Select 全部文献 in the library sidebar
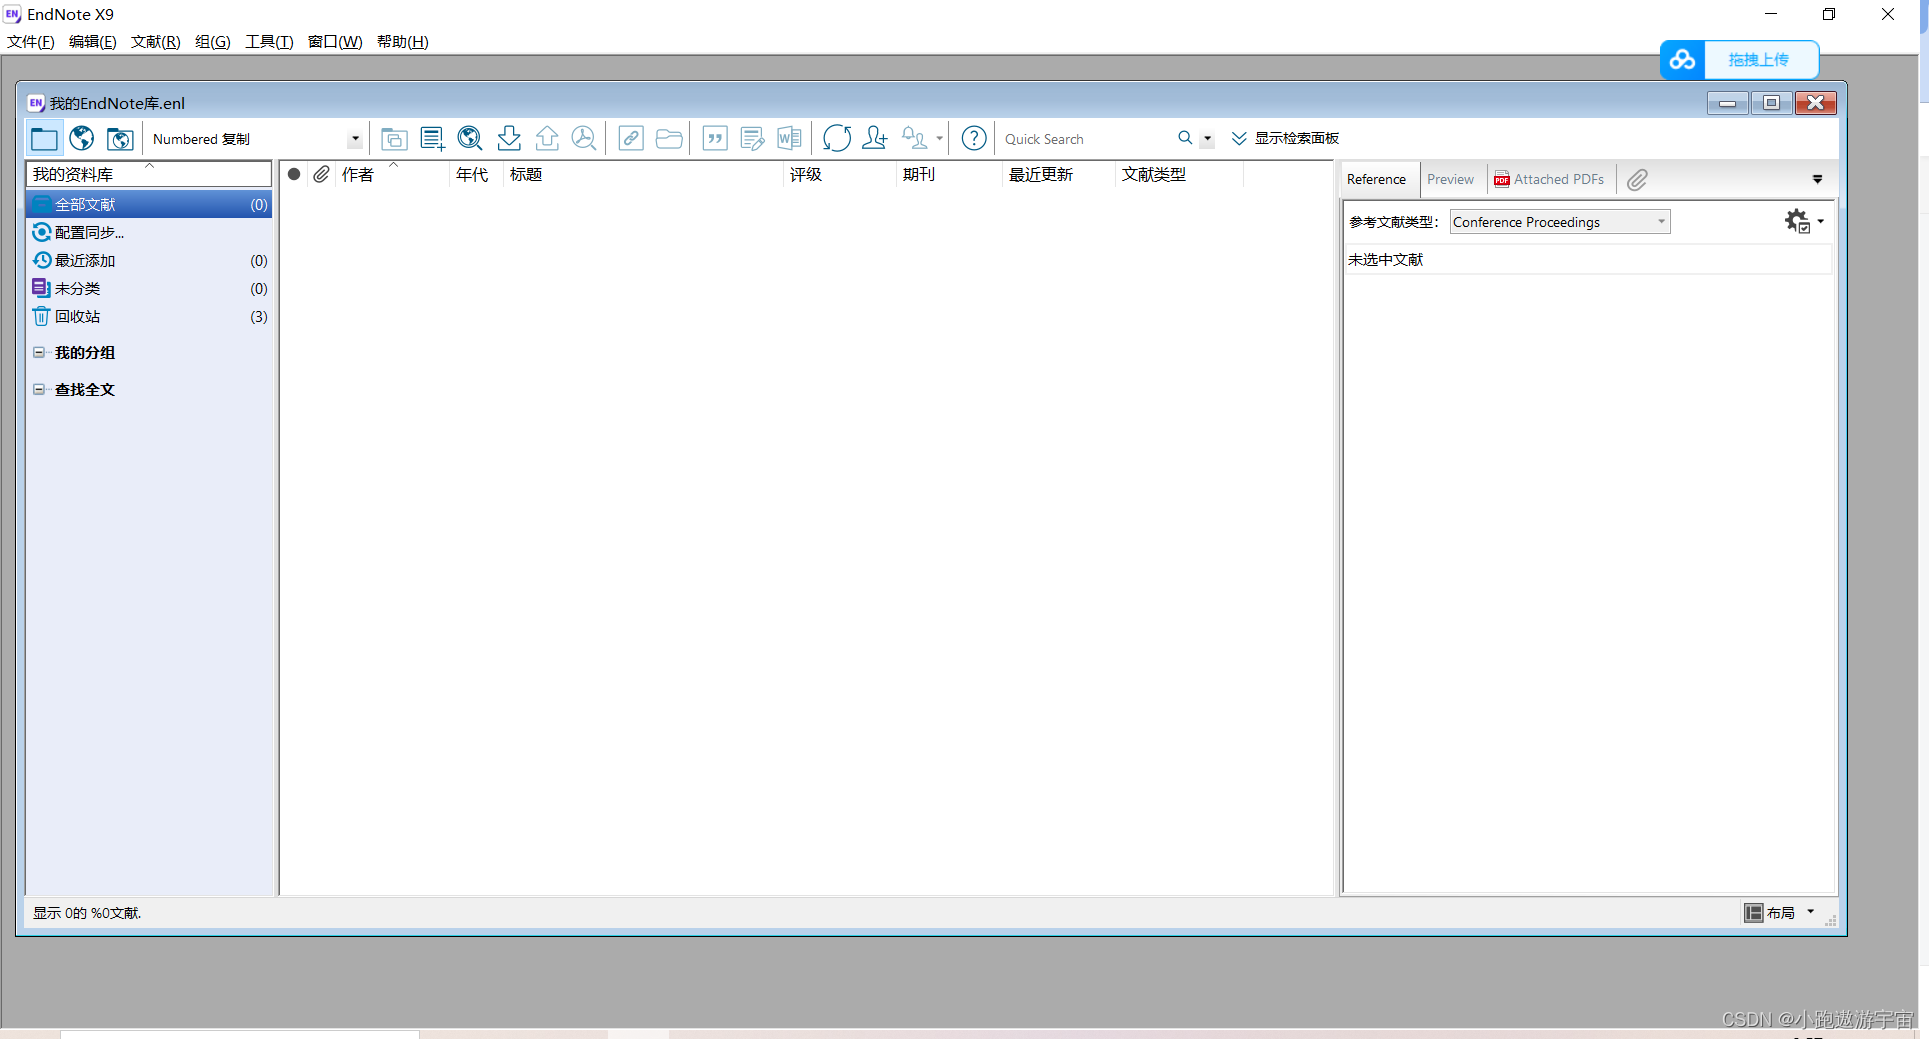1929x1039 pixels. click(x=149, y=204)
